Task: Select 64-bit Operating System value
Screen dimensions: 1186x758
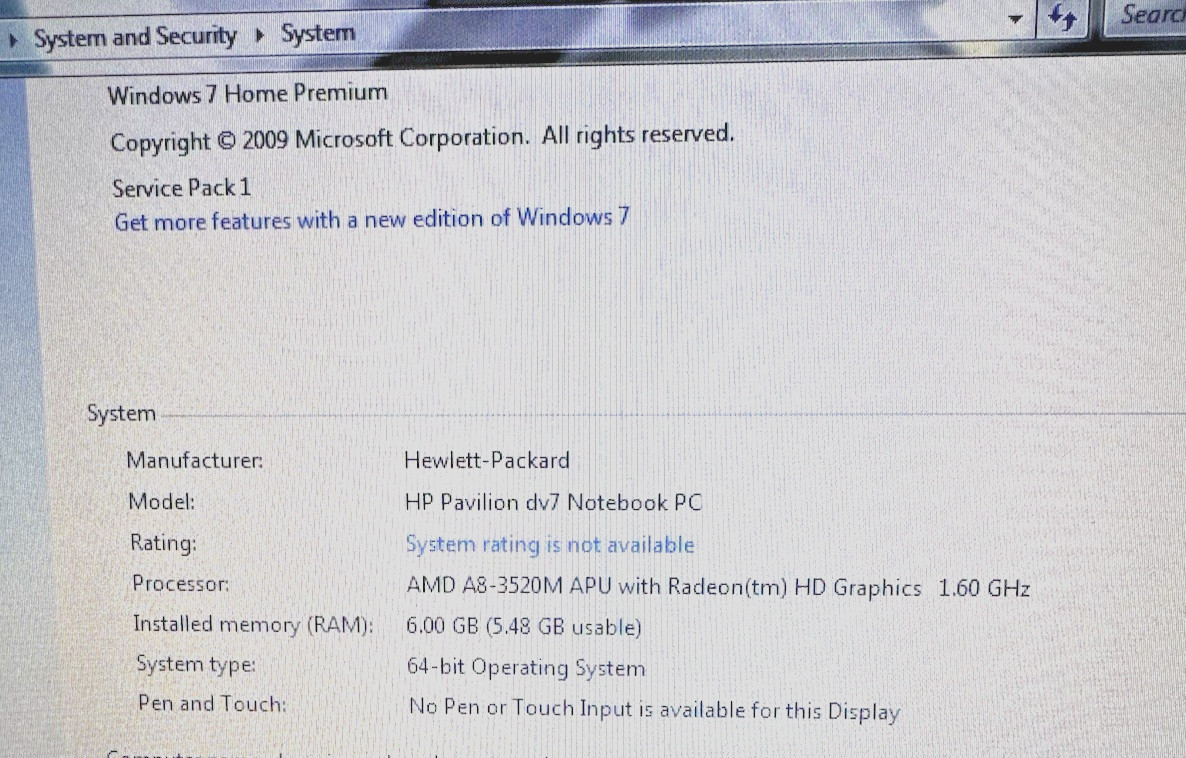Action: click(x=526, y=667)
